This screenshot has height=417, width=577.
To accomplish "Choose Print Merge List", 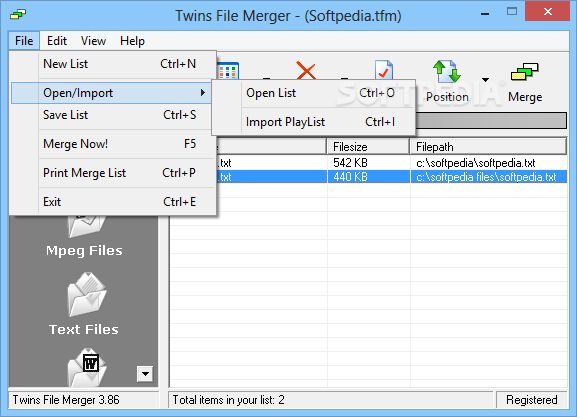I will click(113, 173).
